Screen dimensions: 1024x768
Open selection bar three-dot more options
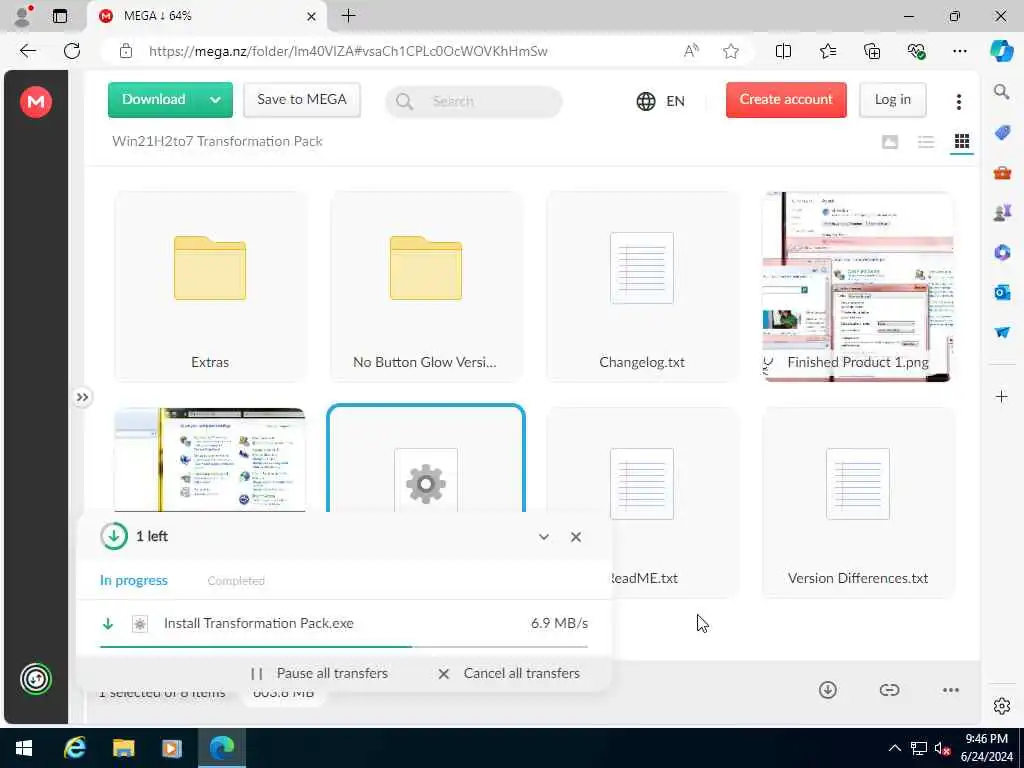point(951,690)
